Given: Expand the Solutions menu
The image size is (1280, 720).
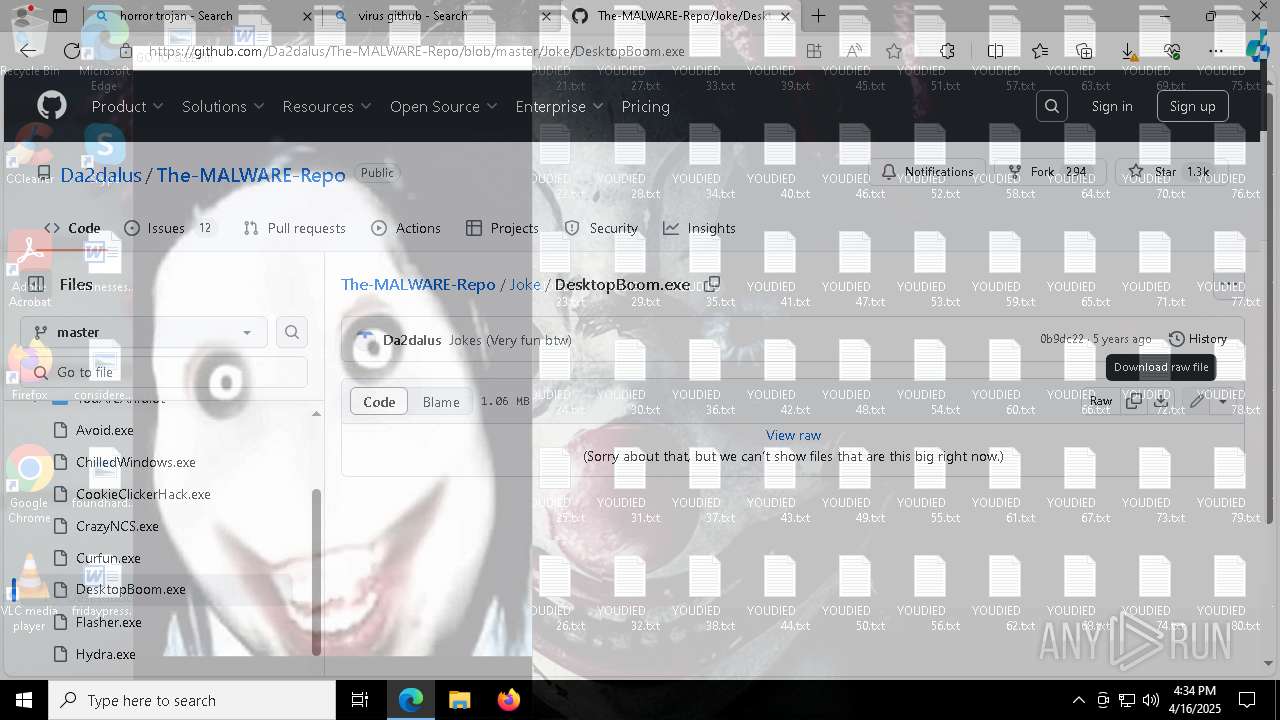Looking at the screenshot, I should pos(223,106).
